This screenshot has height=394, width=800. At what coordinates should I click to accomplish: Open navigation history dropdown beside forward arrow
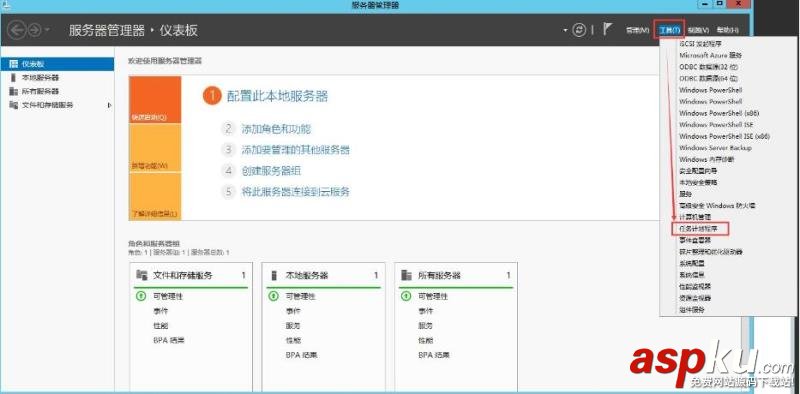click(47, 30)
